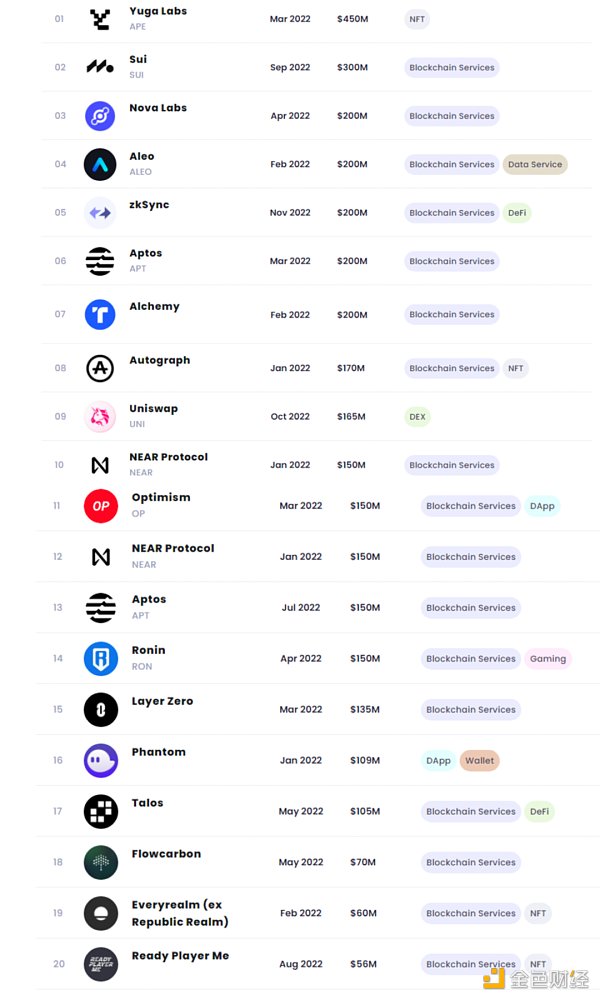
Task: Click the Uniswap unicorn logo icon
Action: pyautogui.click(x=100, y=417)
